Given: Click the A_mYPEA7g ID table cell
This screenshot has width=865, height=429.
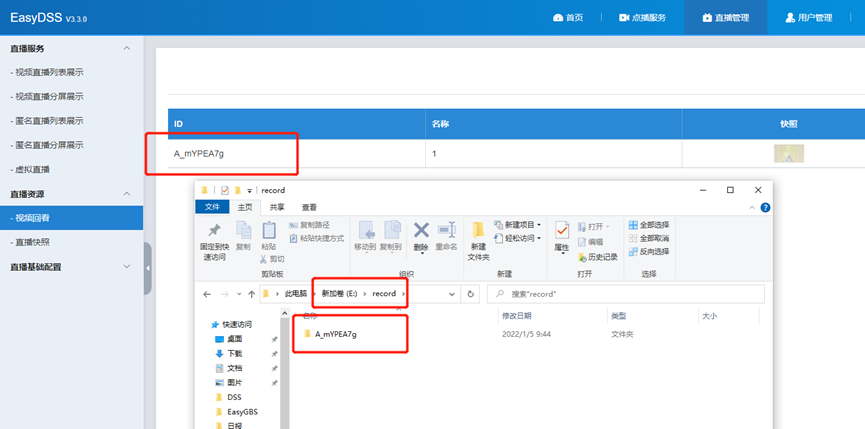Looking at the screenshot, I should pyautogui.click(x=297, y=154).
